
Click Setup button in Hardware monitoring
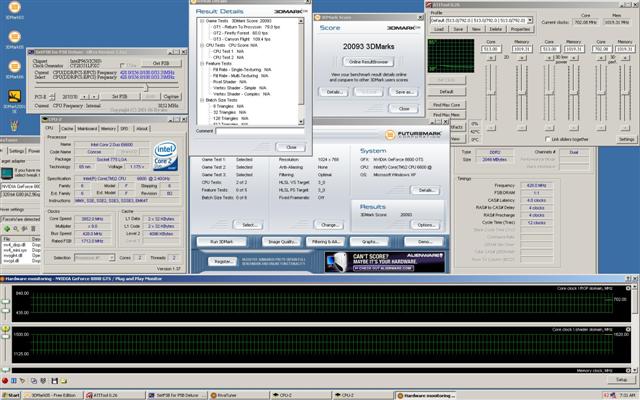[622, 380]
